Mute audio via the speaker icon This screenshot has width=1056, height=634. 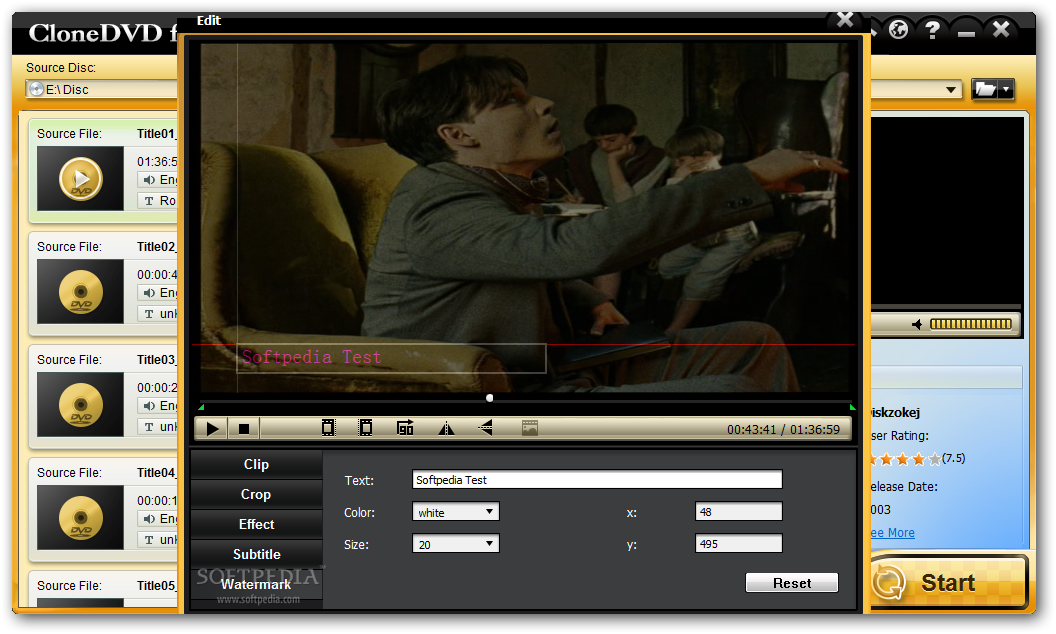coord(917,325)
